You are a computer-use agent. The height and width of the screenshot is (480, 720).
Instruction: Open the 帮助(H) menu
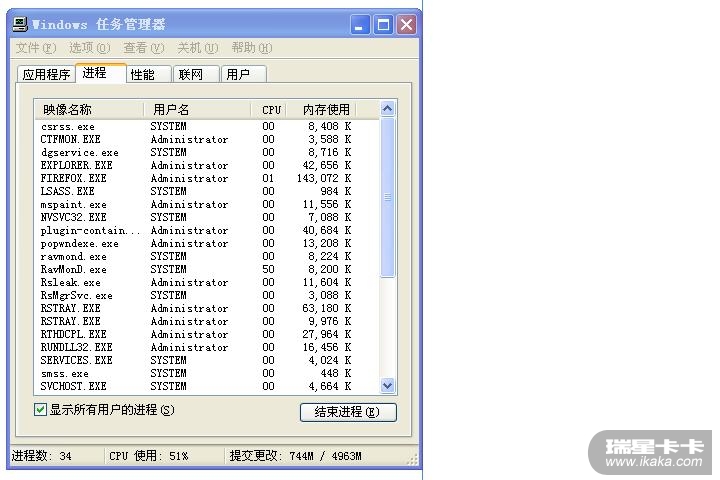click(x=252, y=48)
